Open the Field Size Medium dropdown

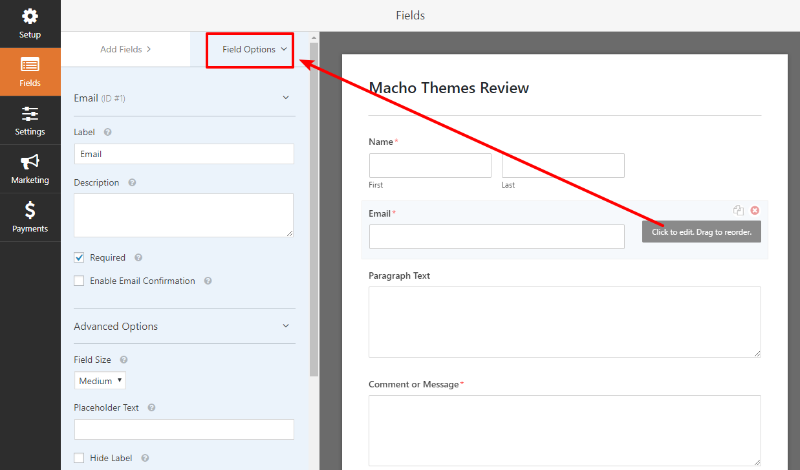pyautogui.click(x=100, y=381)
